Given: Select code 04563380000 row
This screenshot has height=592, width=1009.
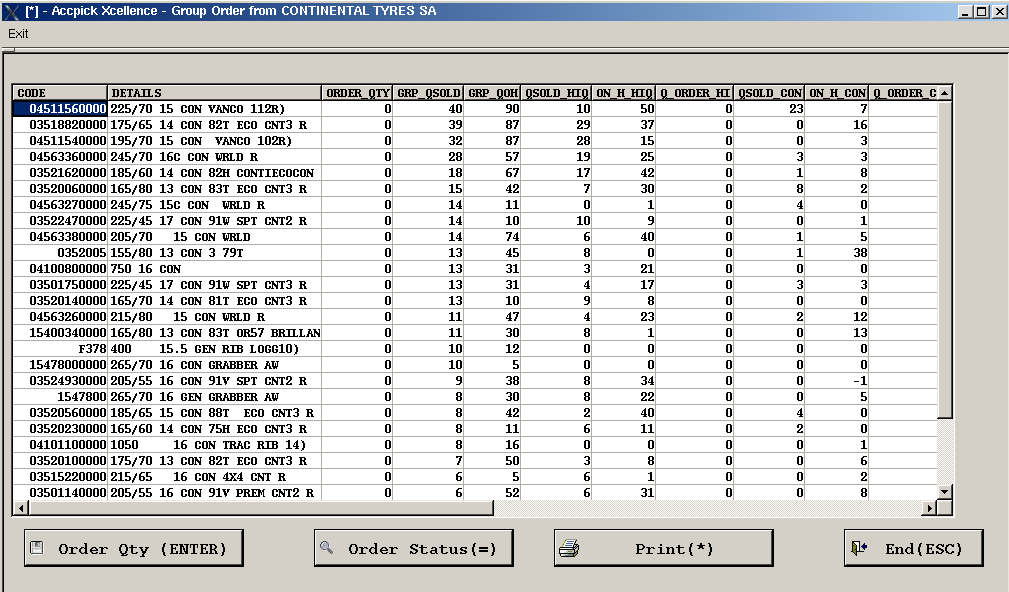Looking at the screenshot, I should click(475, 237).
